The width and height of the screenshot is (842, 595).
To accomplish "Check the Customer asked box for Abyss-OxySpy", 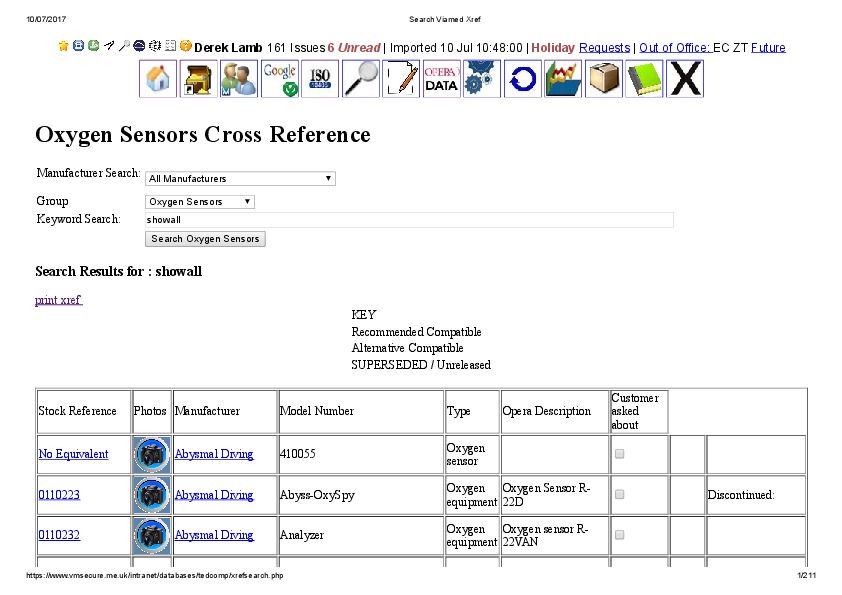I will click(620, 495).
